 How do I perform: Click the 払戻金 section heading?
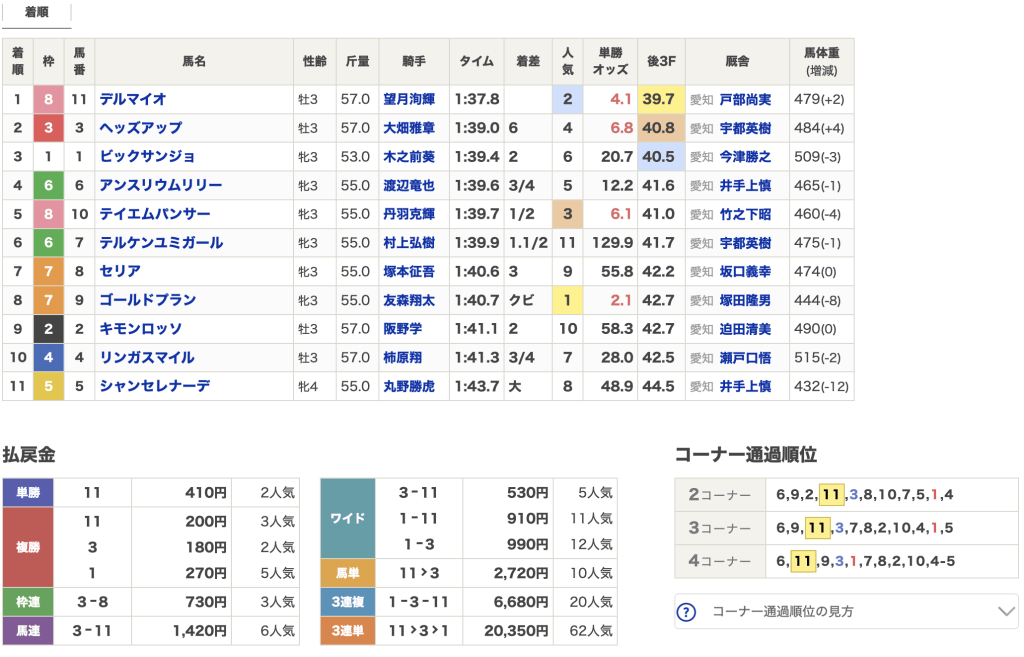29,455
